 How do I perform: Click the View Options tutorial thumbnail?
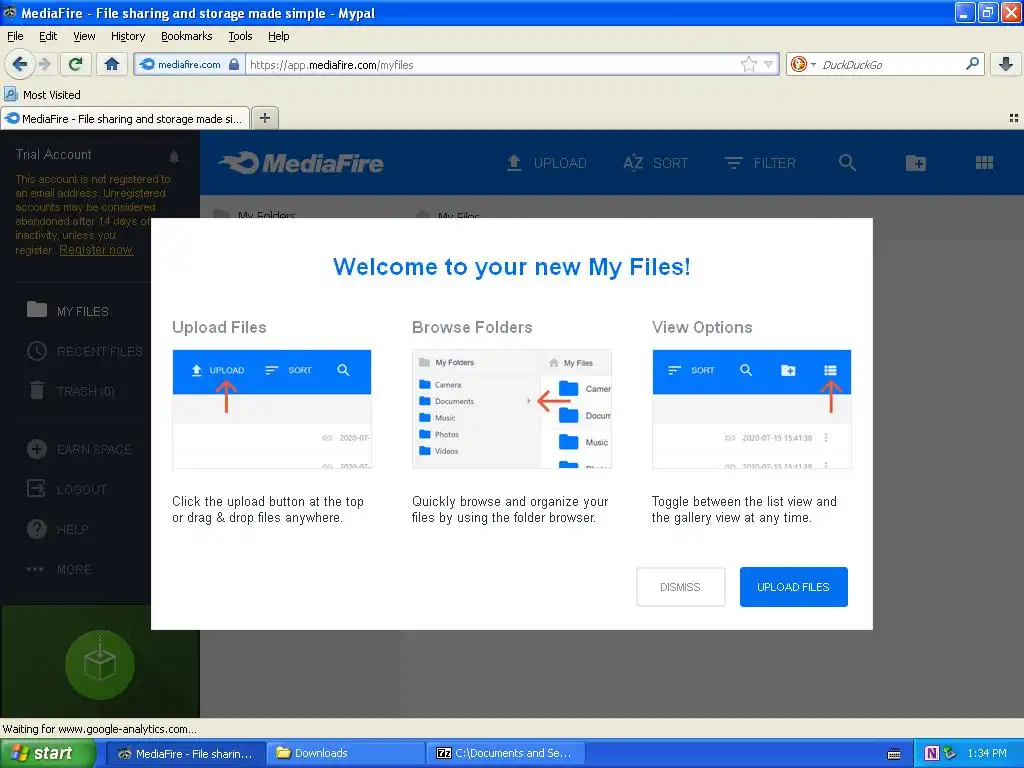point(751,409)
